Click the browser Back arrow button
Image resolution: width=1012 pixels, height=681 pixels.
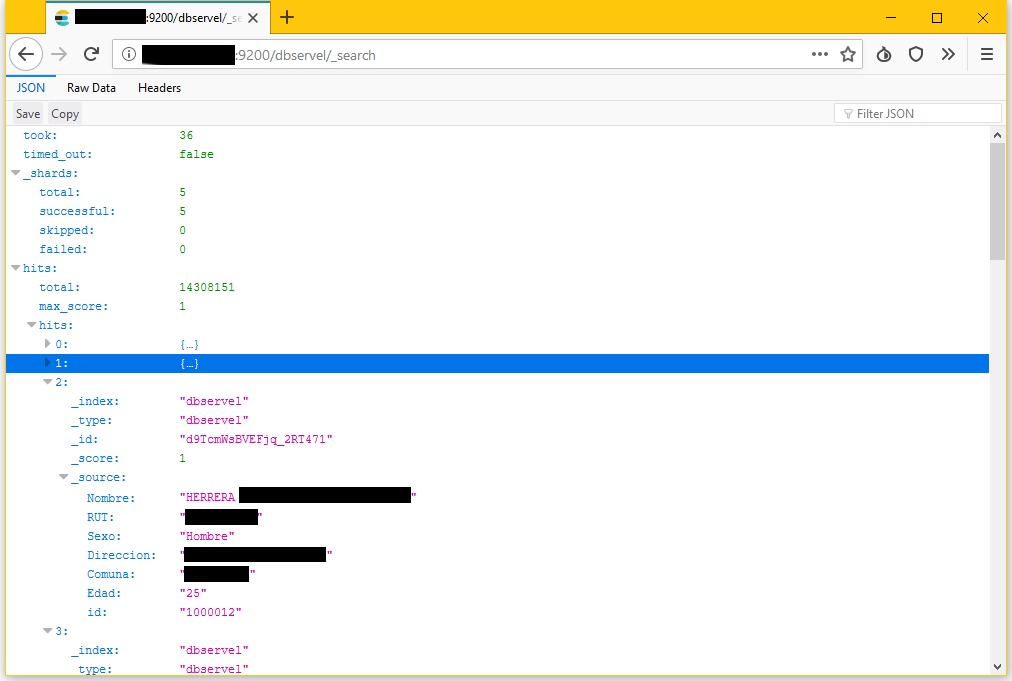click(x=26, y=55)
